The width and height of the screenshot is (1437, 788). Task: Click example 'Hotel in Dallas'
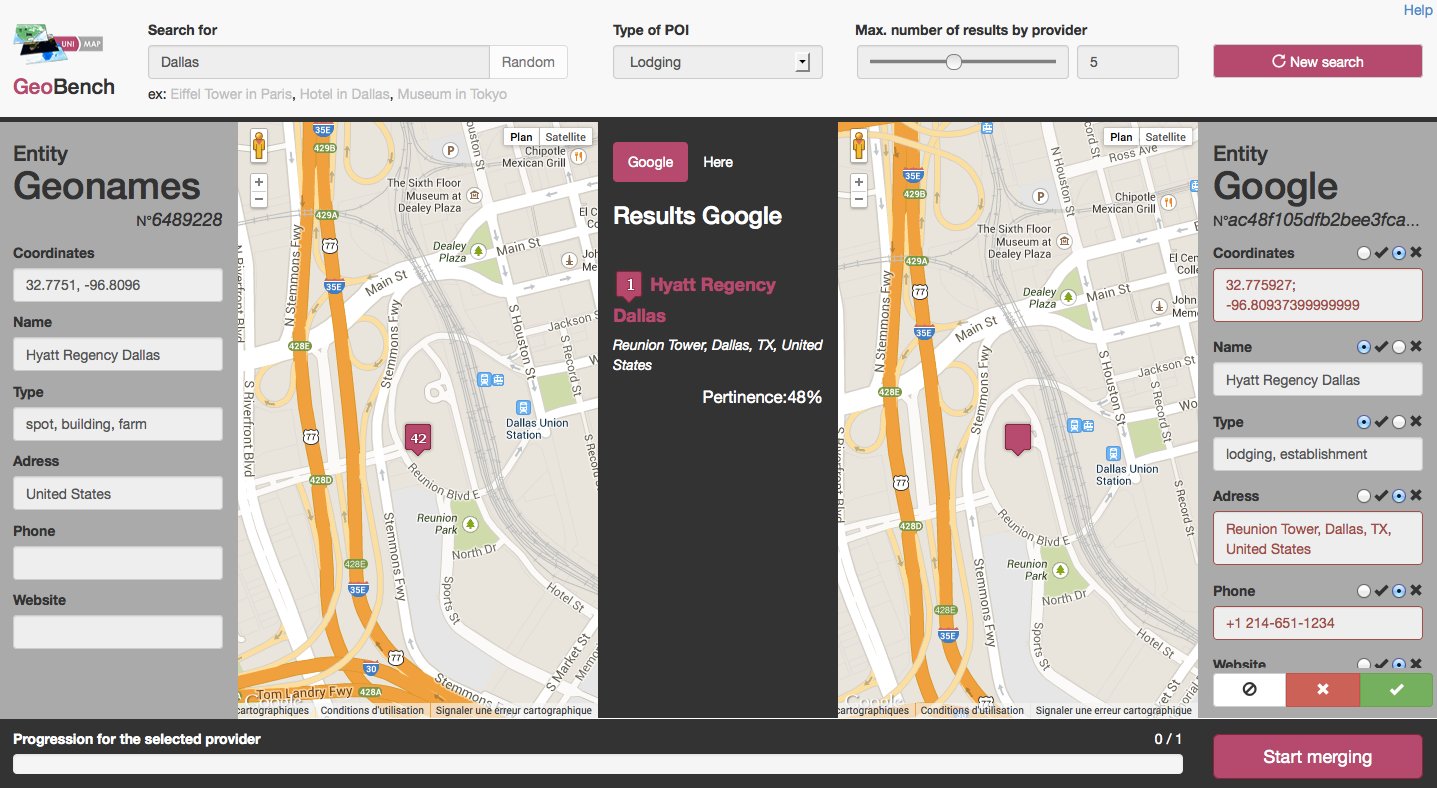point(345,94)
